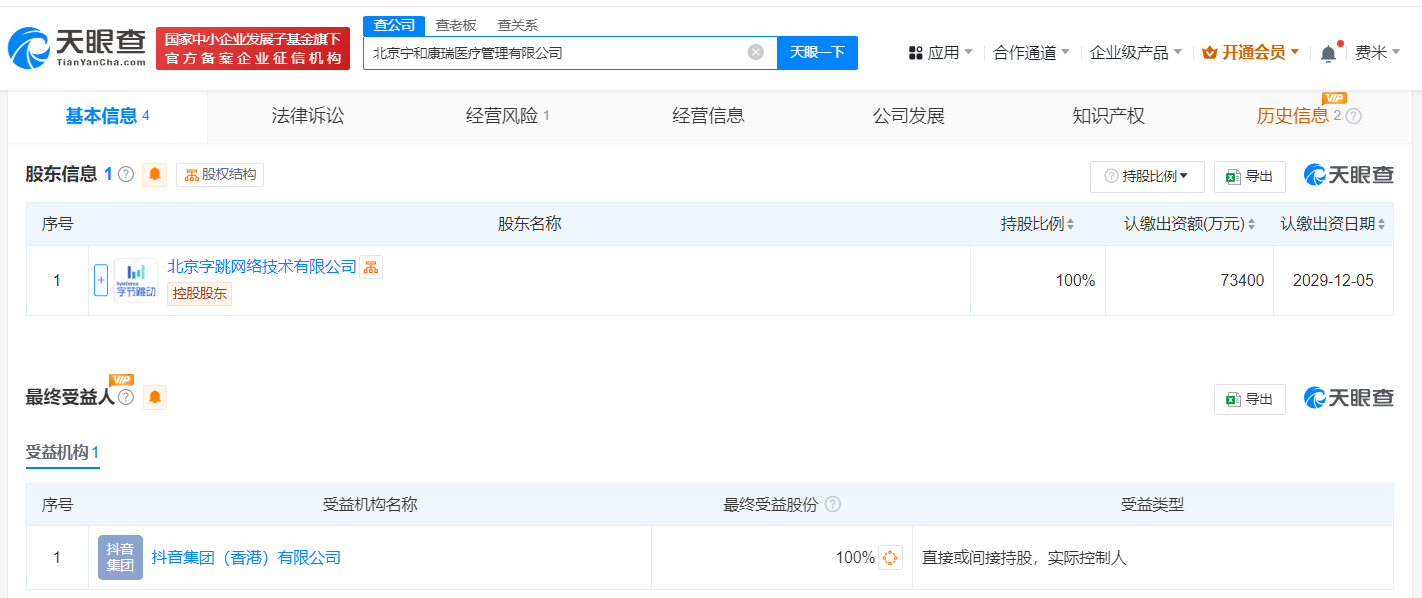Click the notification bell icon in header
1422x598 pixels.
(x=1328, y=53)
